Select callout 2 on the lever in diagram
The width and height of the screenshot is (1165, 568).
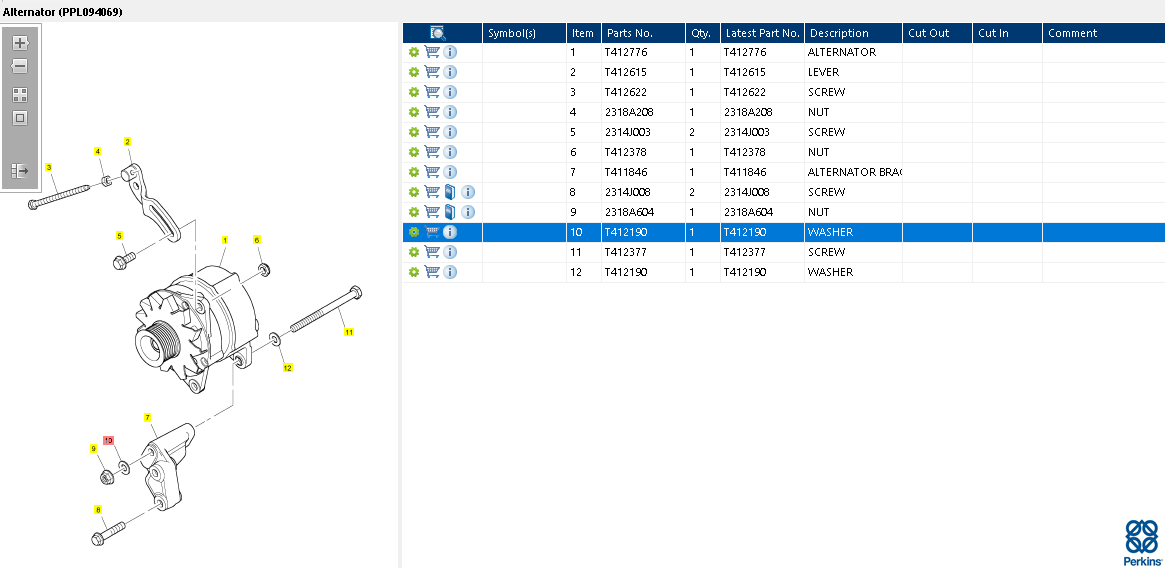[128, 141]
